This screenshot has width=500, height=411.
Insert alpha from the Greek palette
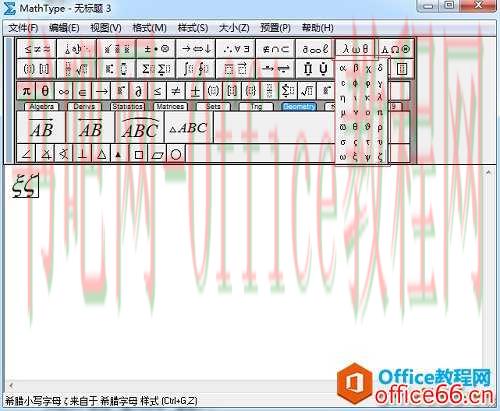click(x=343, y=68)
